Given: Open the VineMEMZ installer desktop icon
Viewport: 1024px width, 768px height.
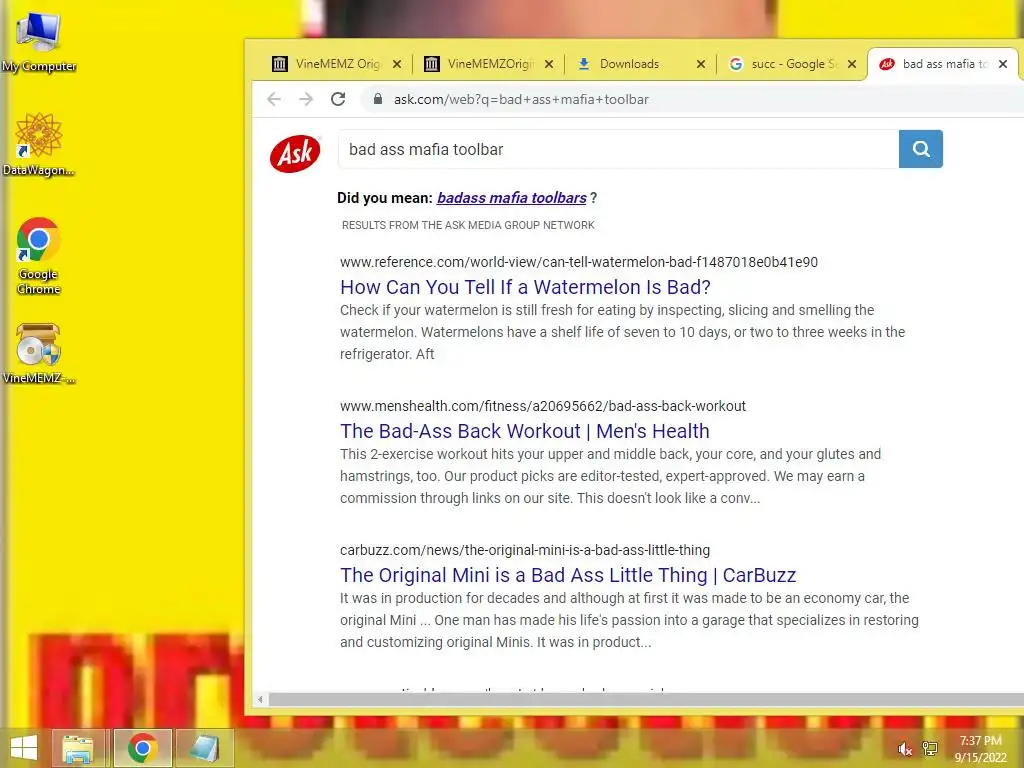Looking at the screenshot, I should pyautogui.click(x=38, y=353).
